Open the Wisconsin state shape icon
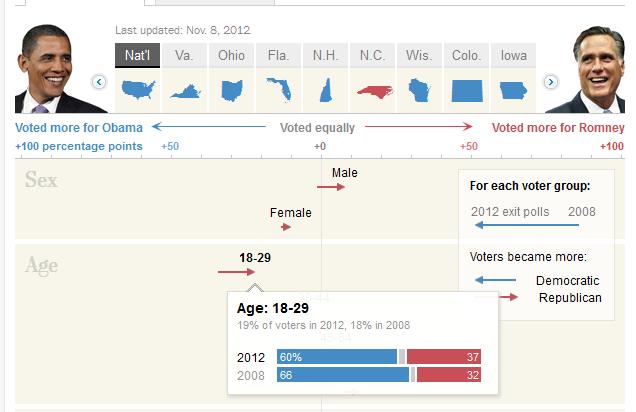This screenshot has width=636, height=412. 419,89
